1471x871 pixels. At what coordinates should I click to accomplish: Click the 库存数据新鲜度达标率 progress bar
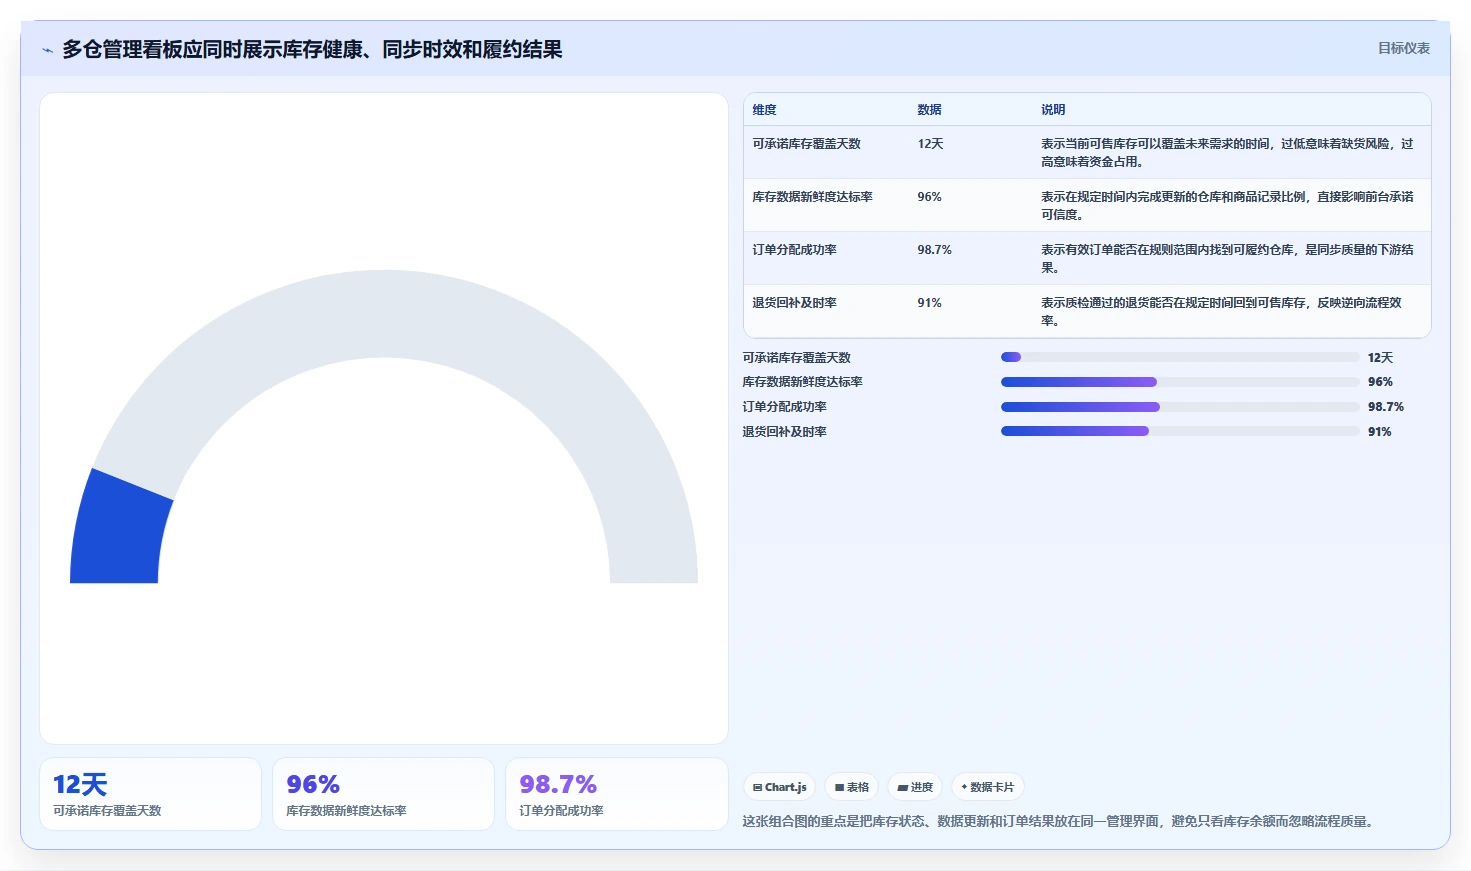pos(1180,382)
